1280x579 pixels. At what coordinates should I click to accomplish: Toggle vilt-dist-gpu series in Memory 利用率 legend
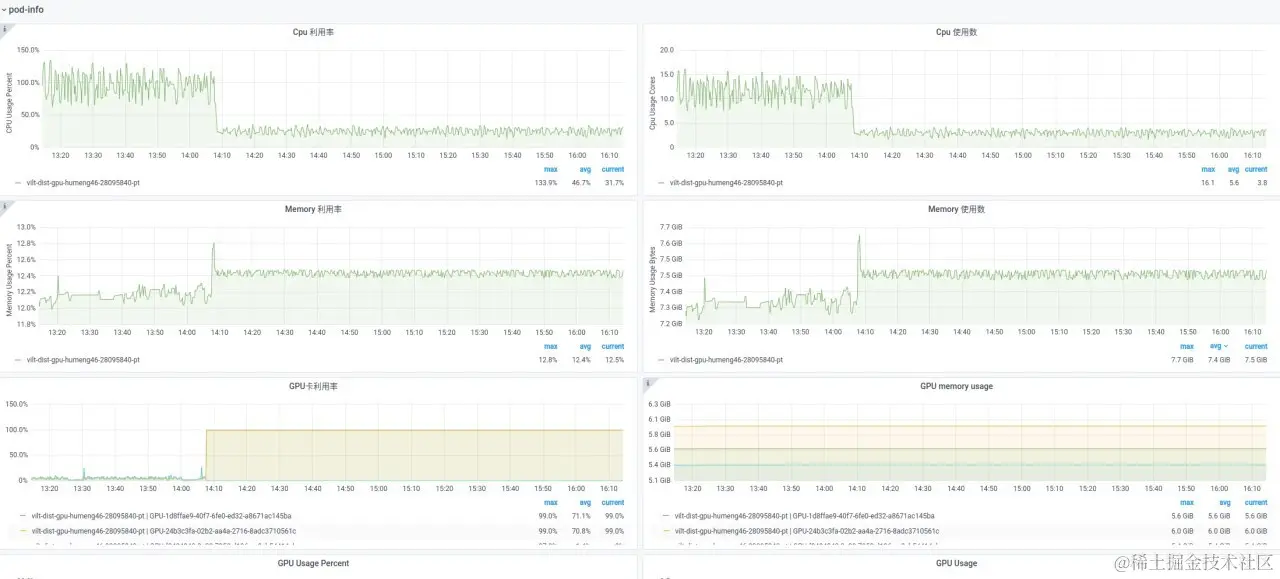pyautogui.click(x=83, y=360)
